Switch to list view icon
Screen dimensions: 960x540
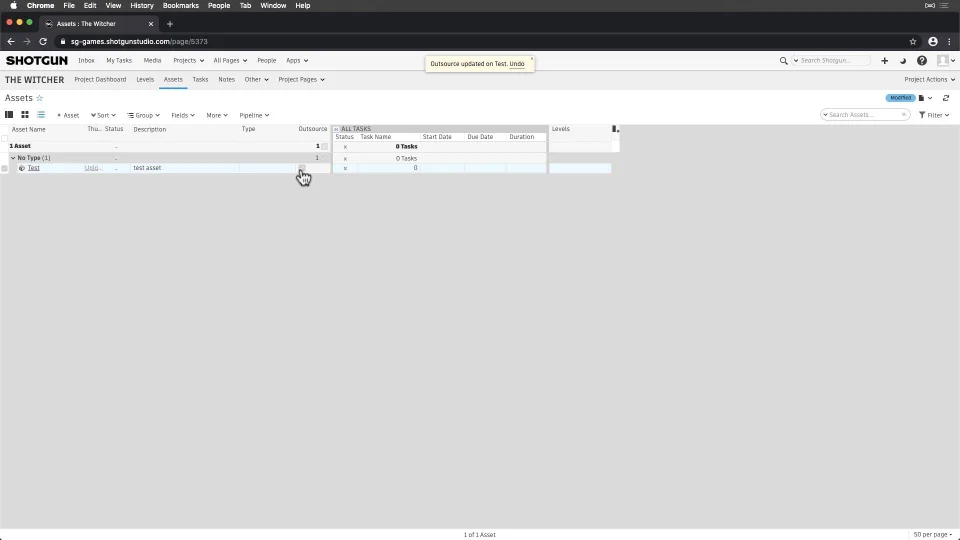[x=41, y=114]
